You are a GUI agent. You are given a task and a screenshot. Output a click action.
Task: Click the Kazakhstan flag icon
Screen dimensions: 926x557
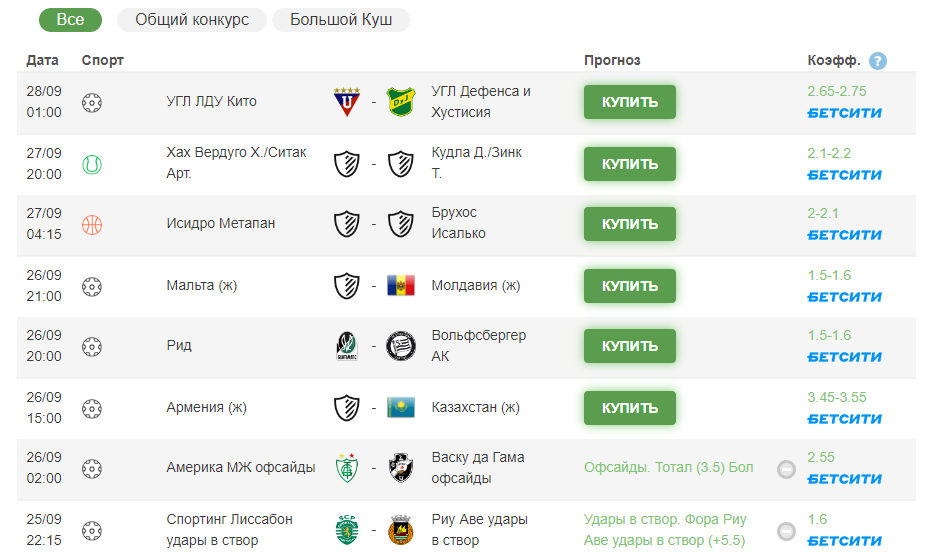click(x=401, y=408)
